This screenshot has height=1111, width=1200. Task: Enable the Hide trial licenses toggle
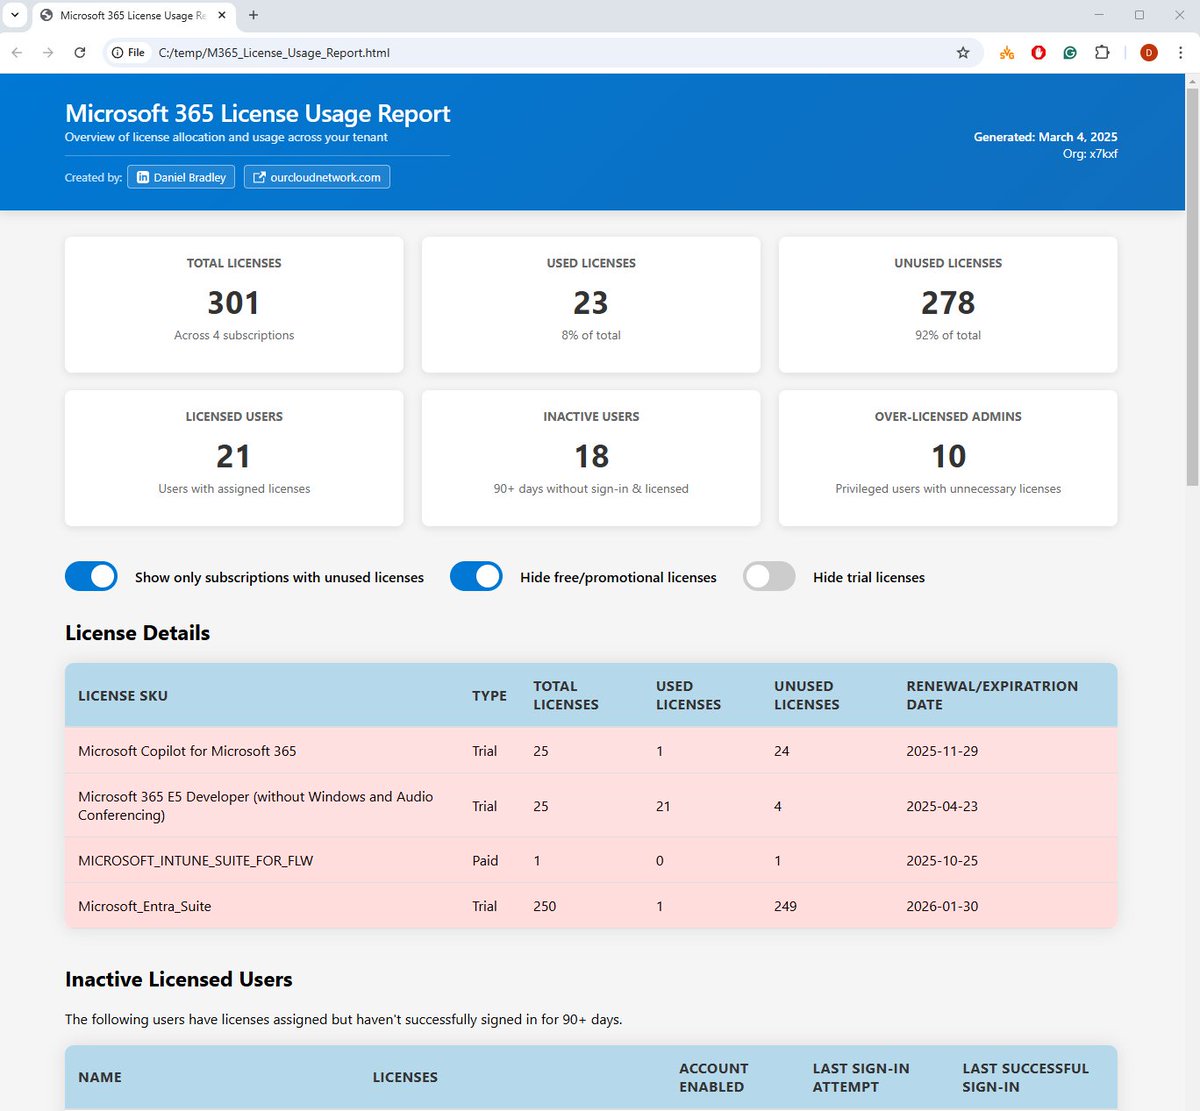pos(768,576)
